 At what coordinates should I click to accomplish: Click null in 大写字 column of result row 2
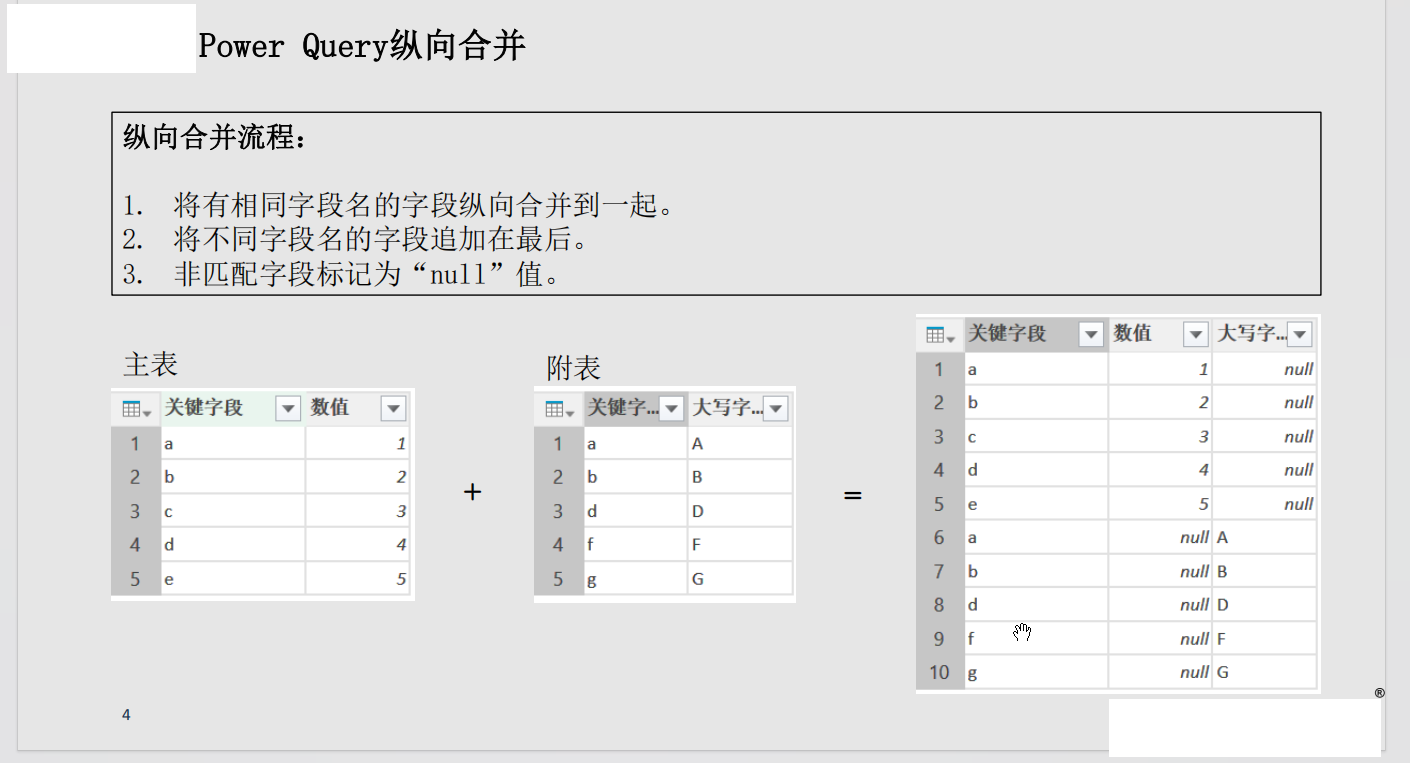tap(1264, 403)
